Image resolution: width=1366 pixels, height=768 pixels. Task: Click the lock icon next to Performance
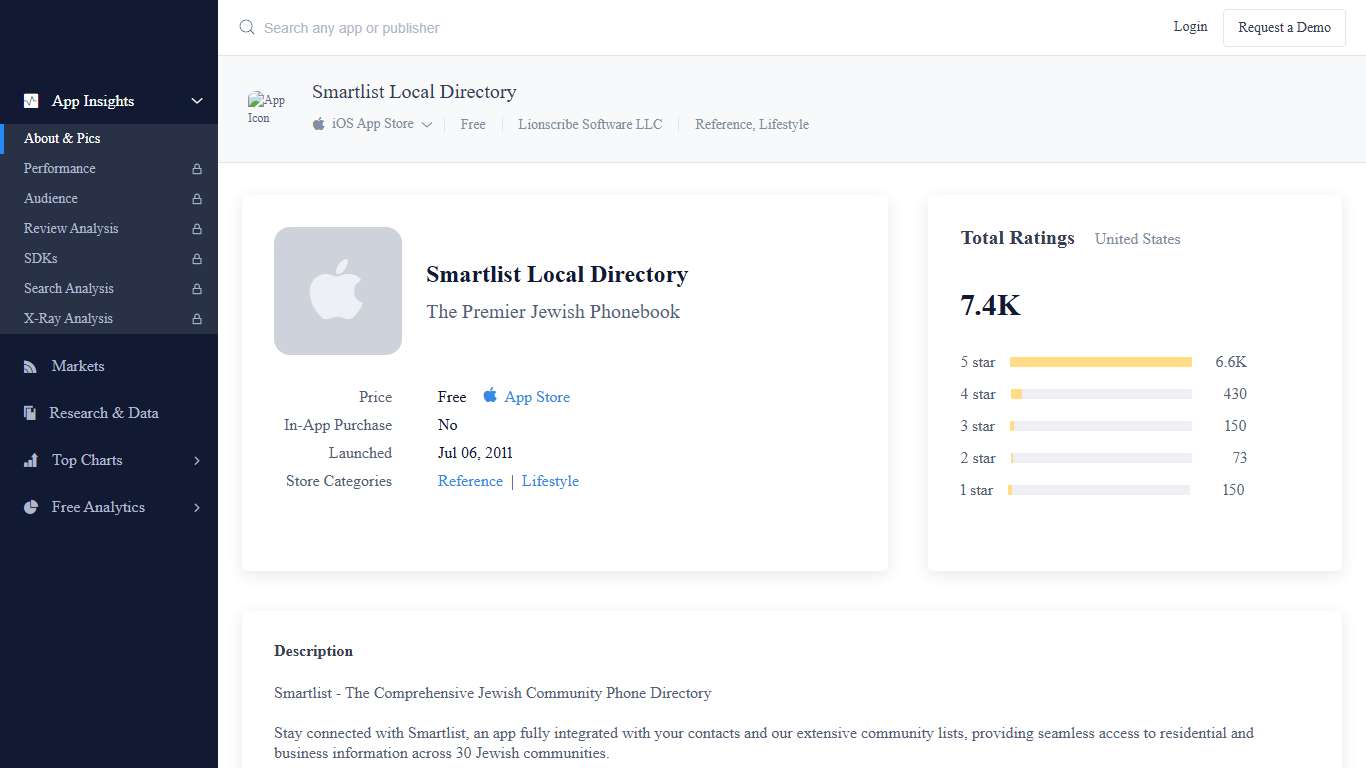199,168
